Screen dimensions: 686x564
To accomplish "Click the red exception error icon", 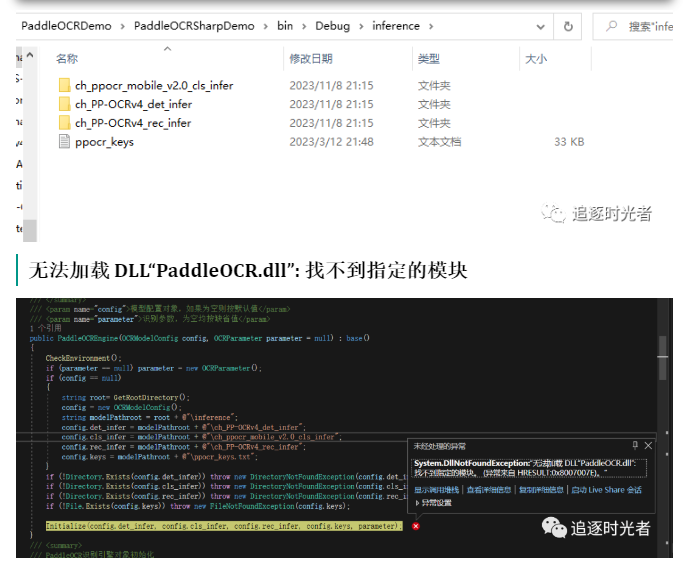I will [x=416, y=526].
